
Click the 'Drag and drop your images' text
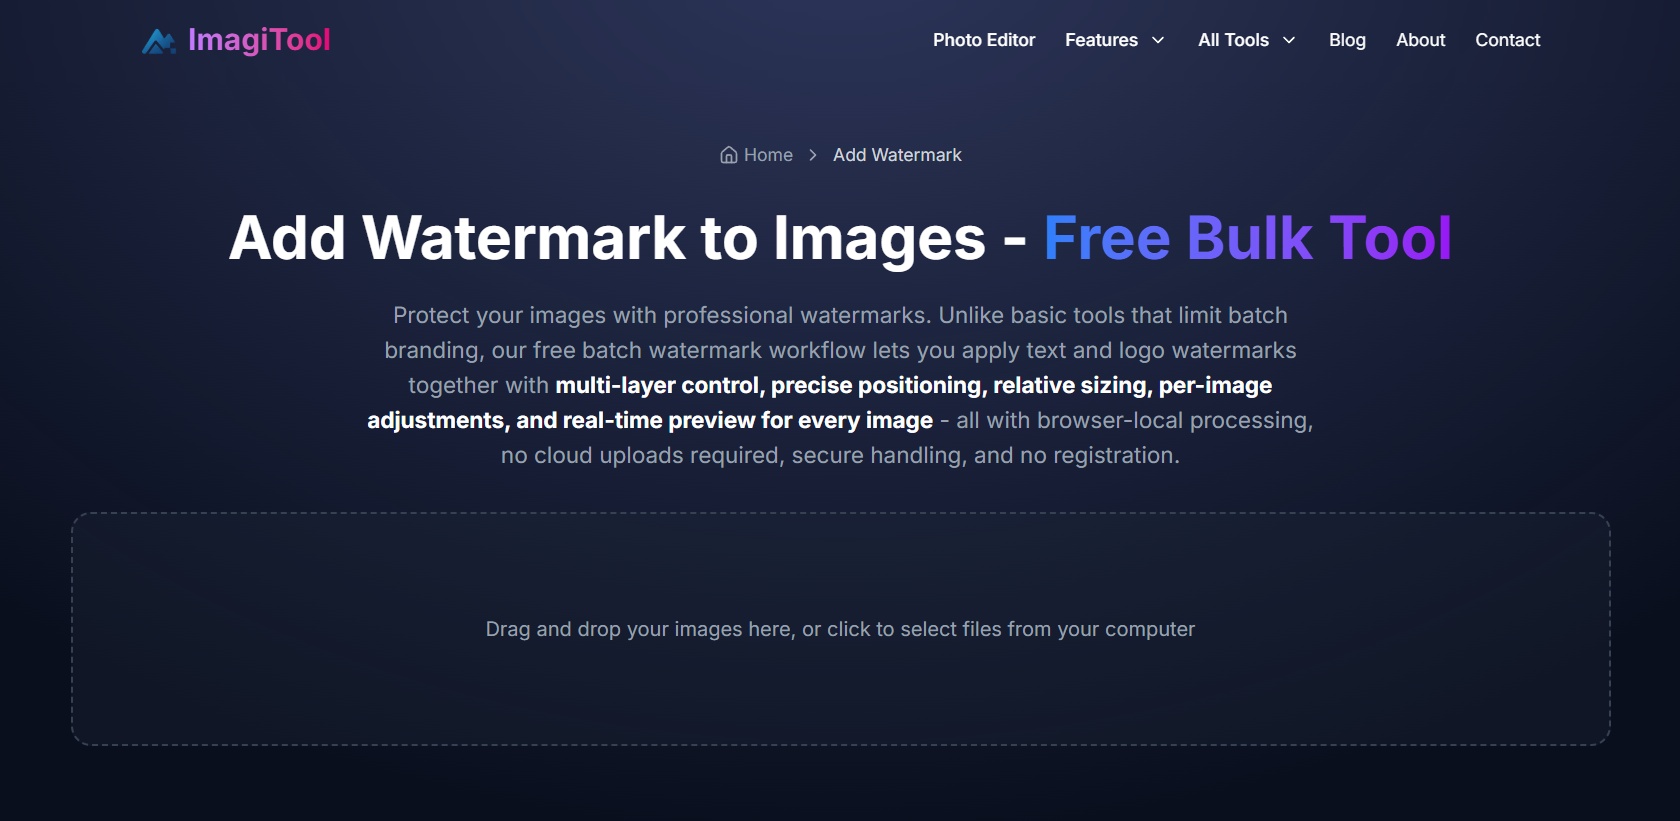(840, 629)
